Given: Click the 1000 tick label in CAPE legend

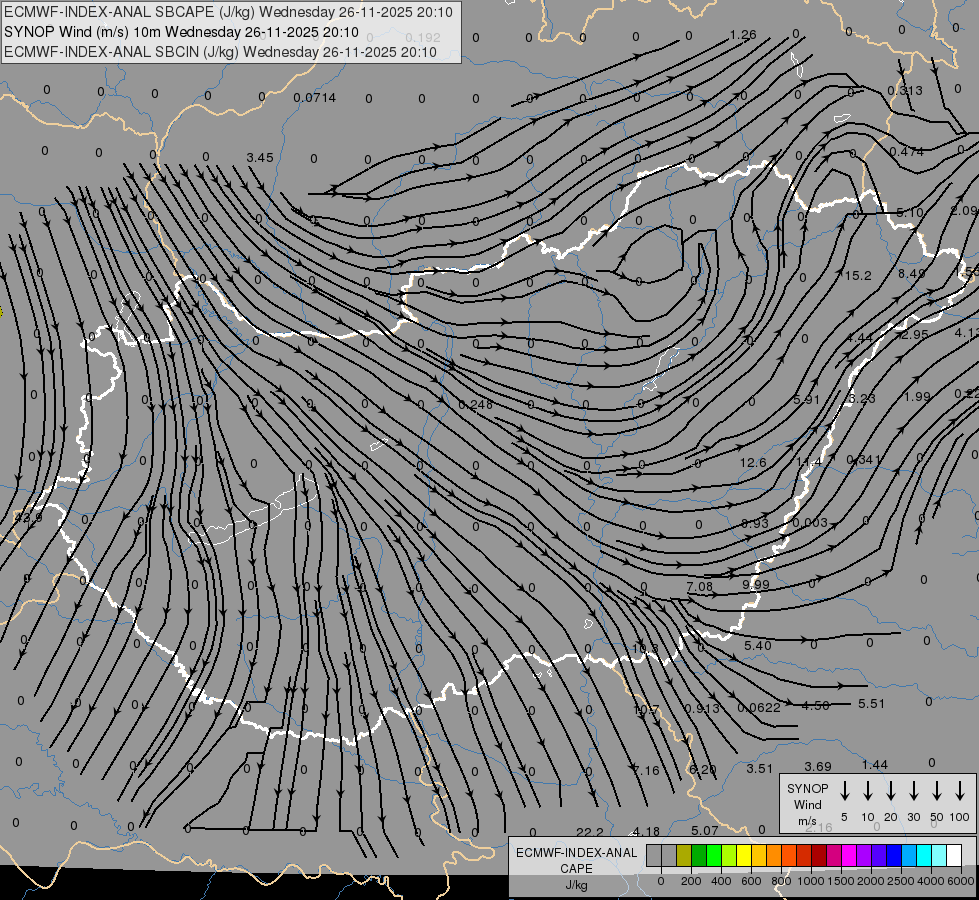Looking at the screenshot, I should click(x=810, y=881).
